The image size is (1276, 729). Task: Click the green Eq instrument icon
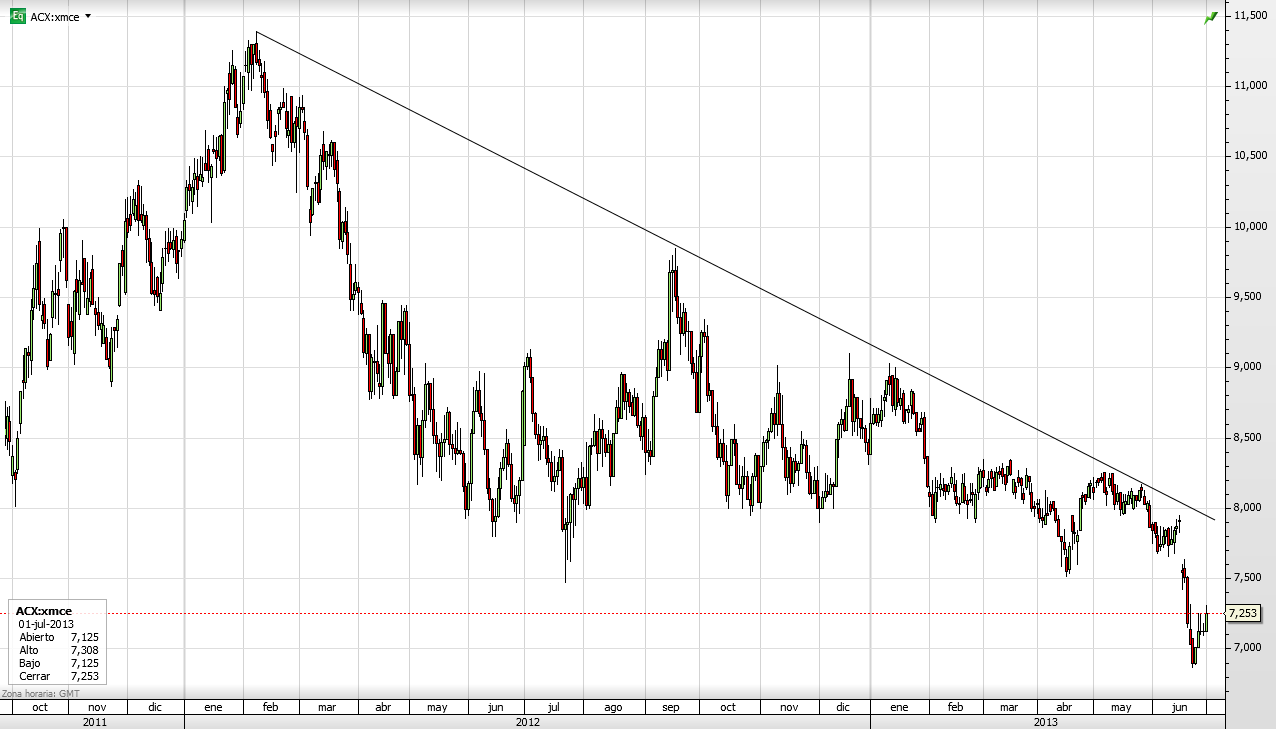point(17,16)
